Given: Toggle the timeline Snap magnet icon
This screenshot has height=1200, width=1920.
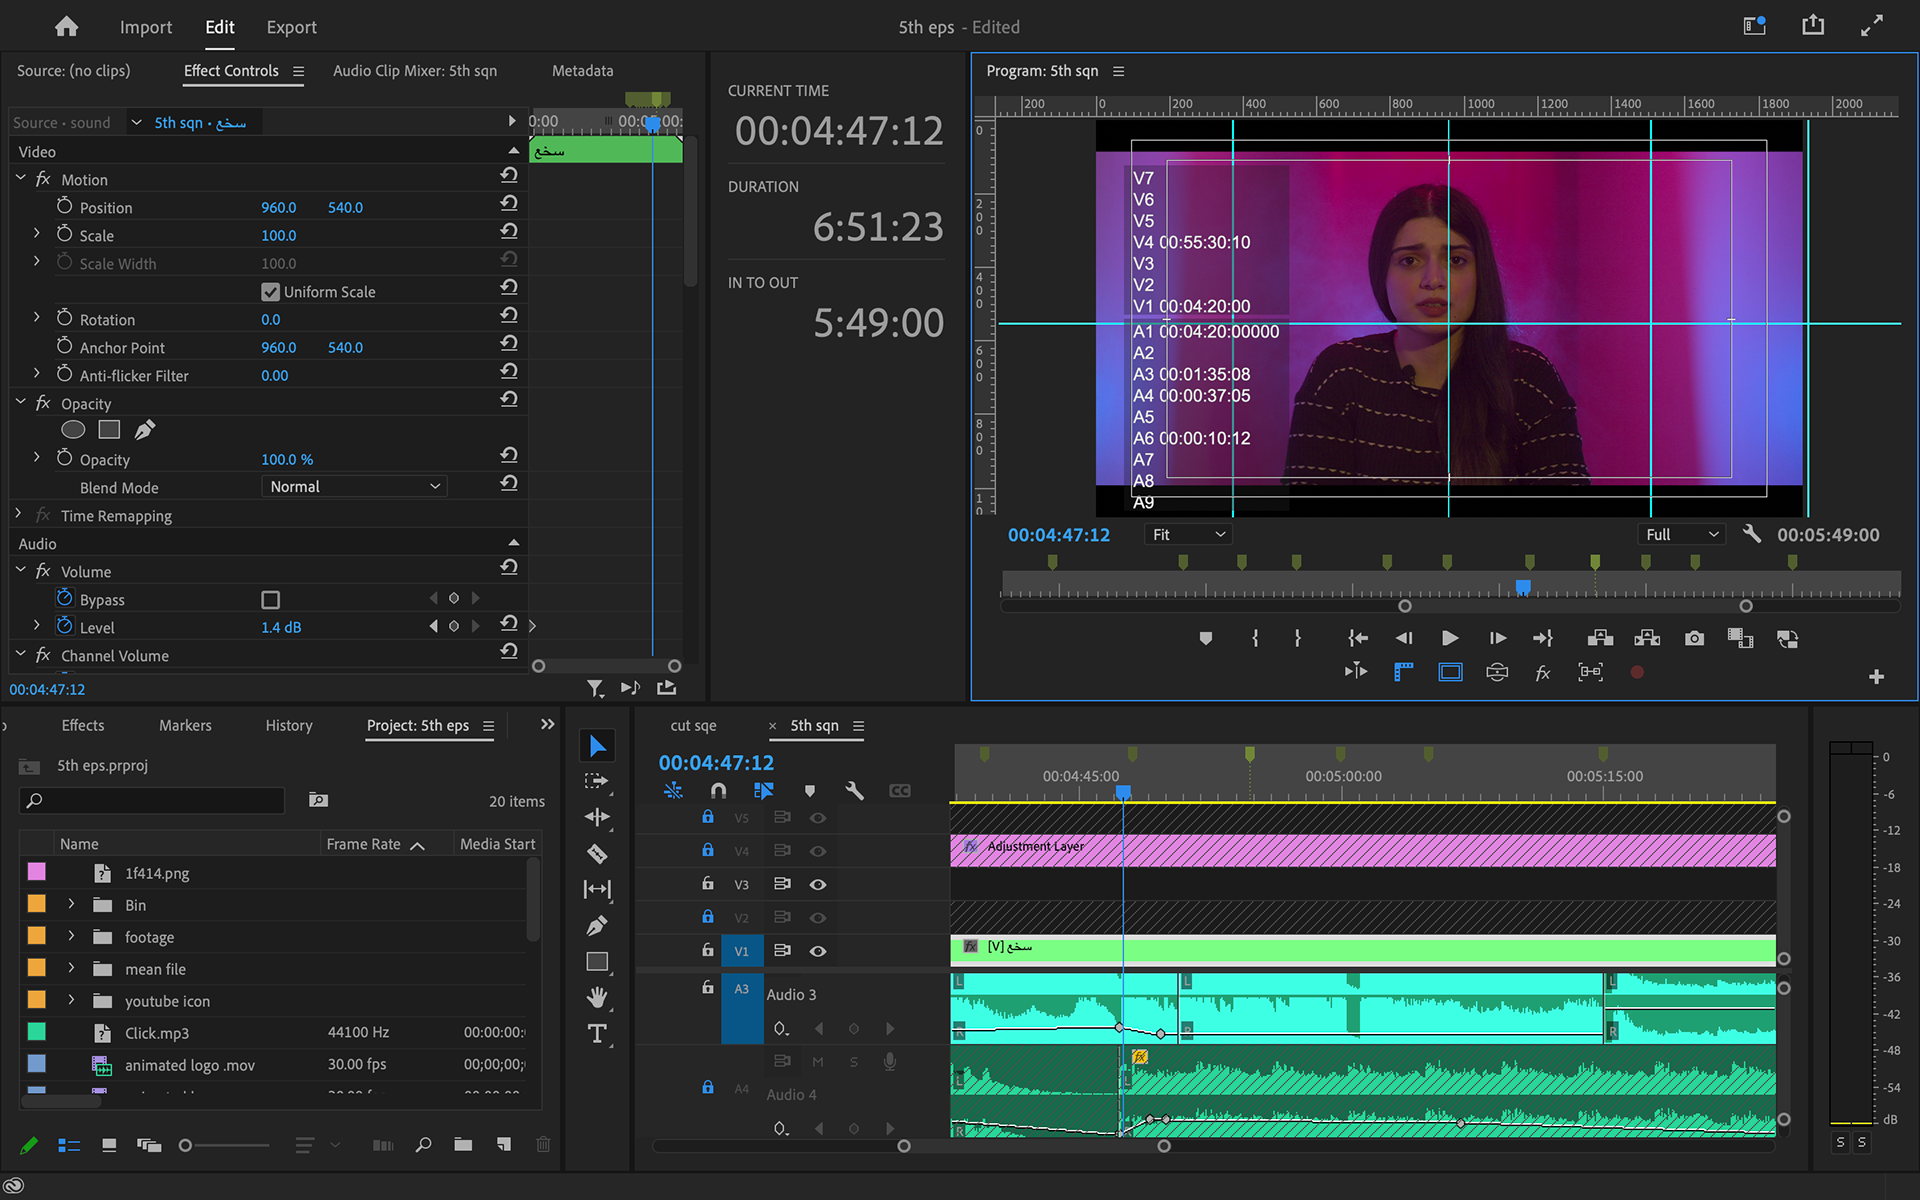Looking at the screenshot, I should point(718,790).
